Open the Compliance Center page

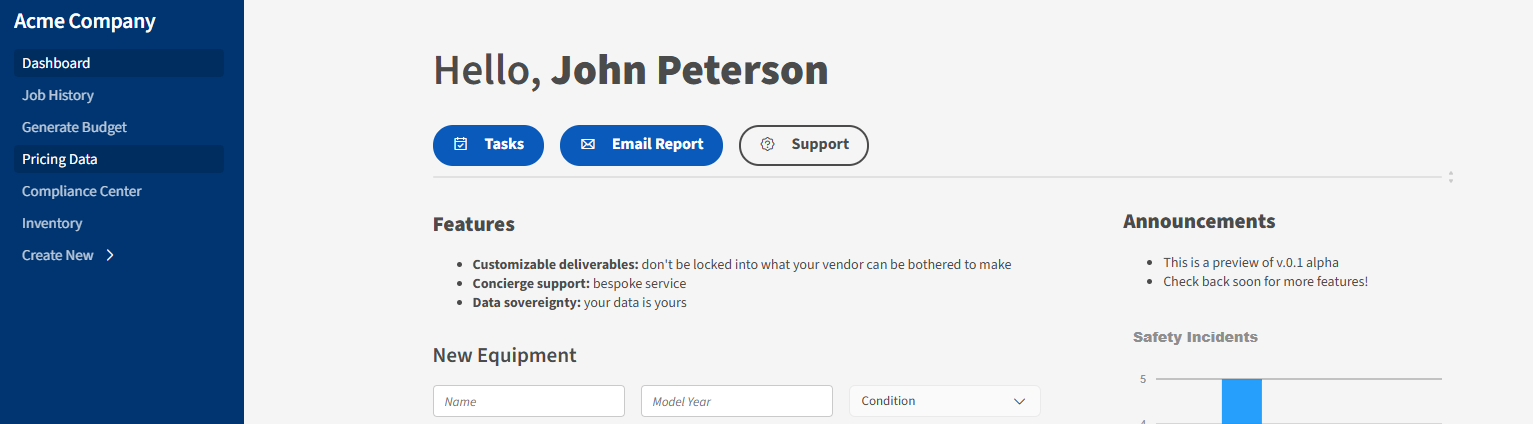[82, 191]
